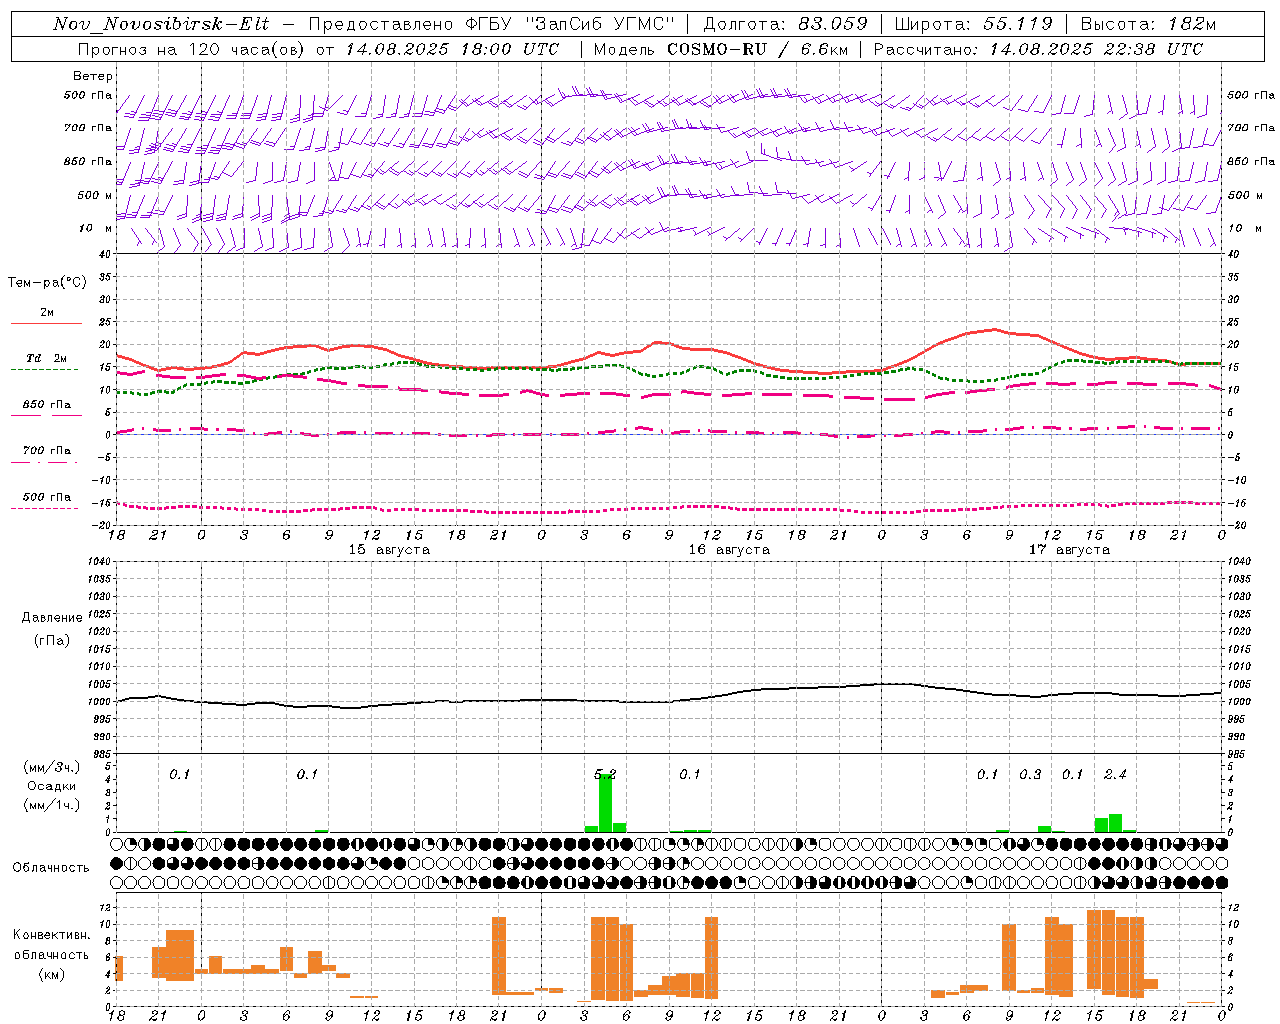Click the 0.3 precipitation total value
This screenshot has height=1024, width=1280.
point(1030,774)
